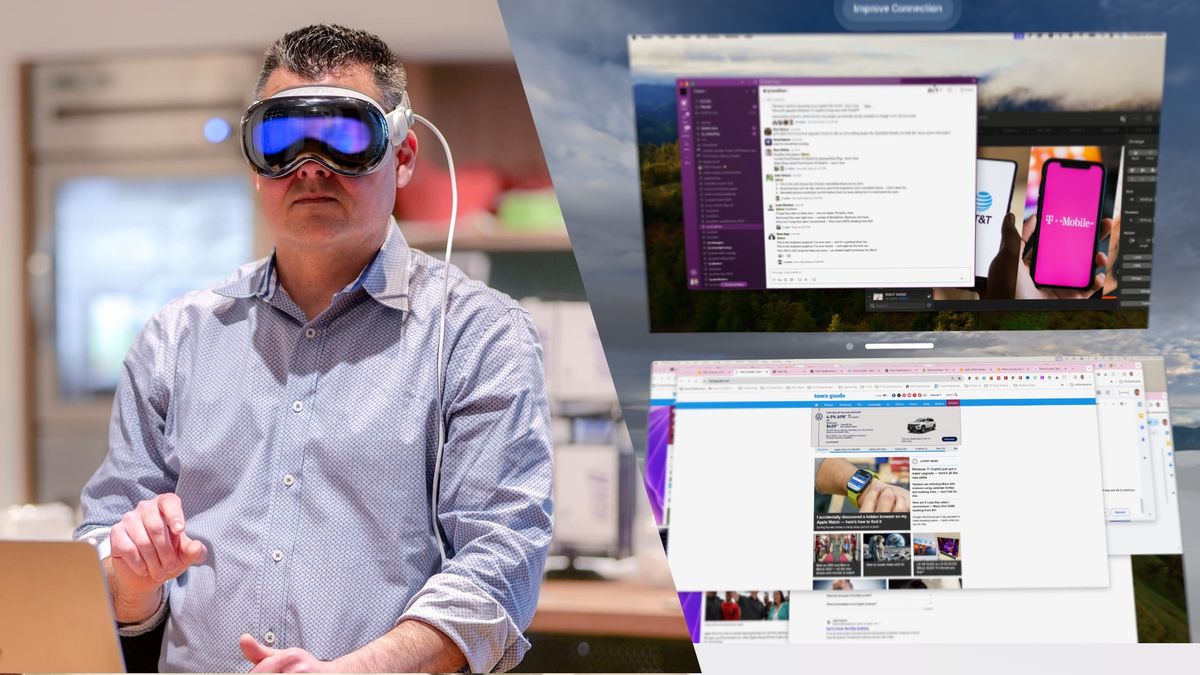Open the Tom's Guide search magnifier icon

[956, 395]
